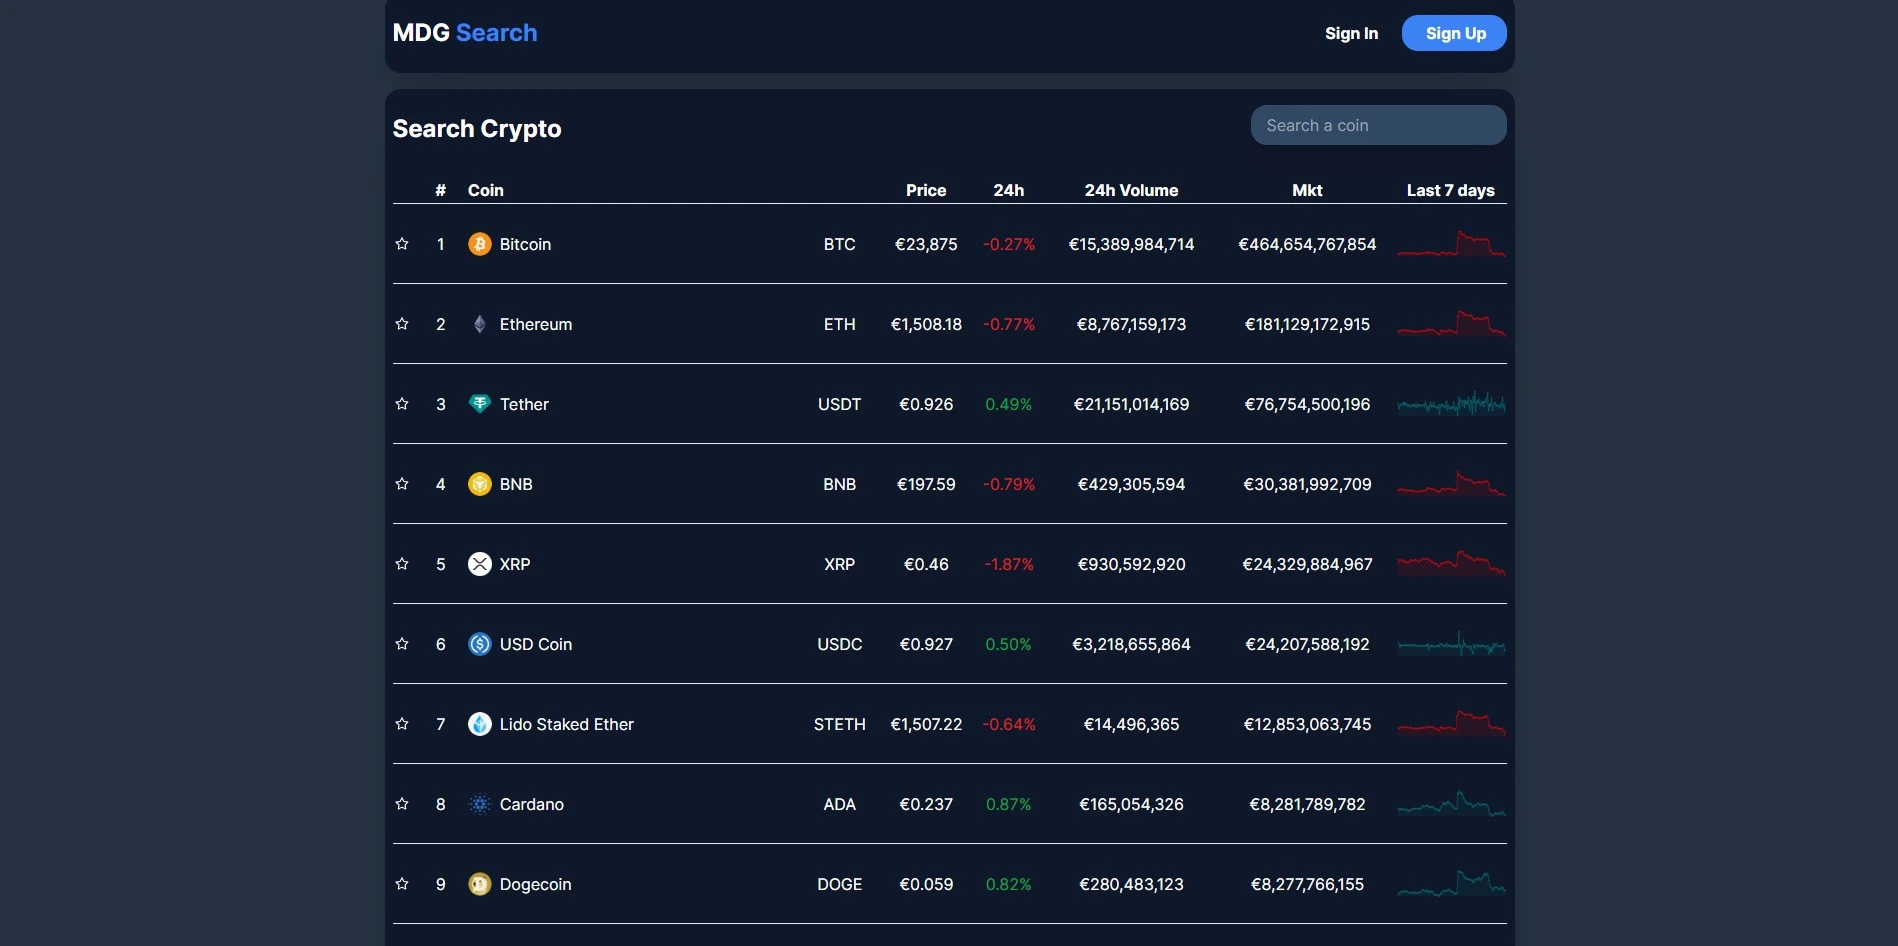1898x946 pixels.
Task: Star BNB as a favorite
Action: (402, 484)
